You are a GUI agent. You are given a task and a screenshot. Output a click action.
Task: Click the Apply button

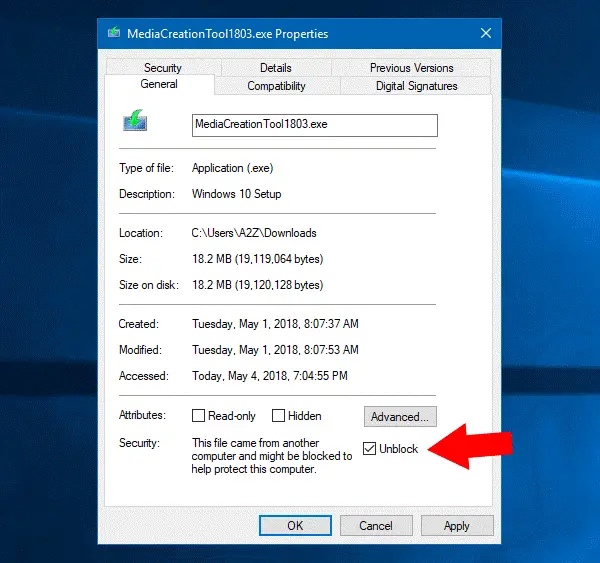coord(457,525)
